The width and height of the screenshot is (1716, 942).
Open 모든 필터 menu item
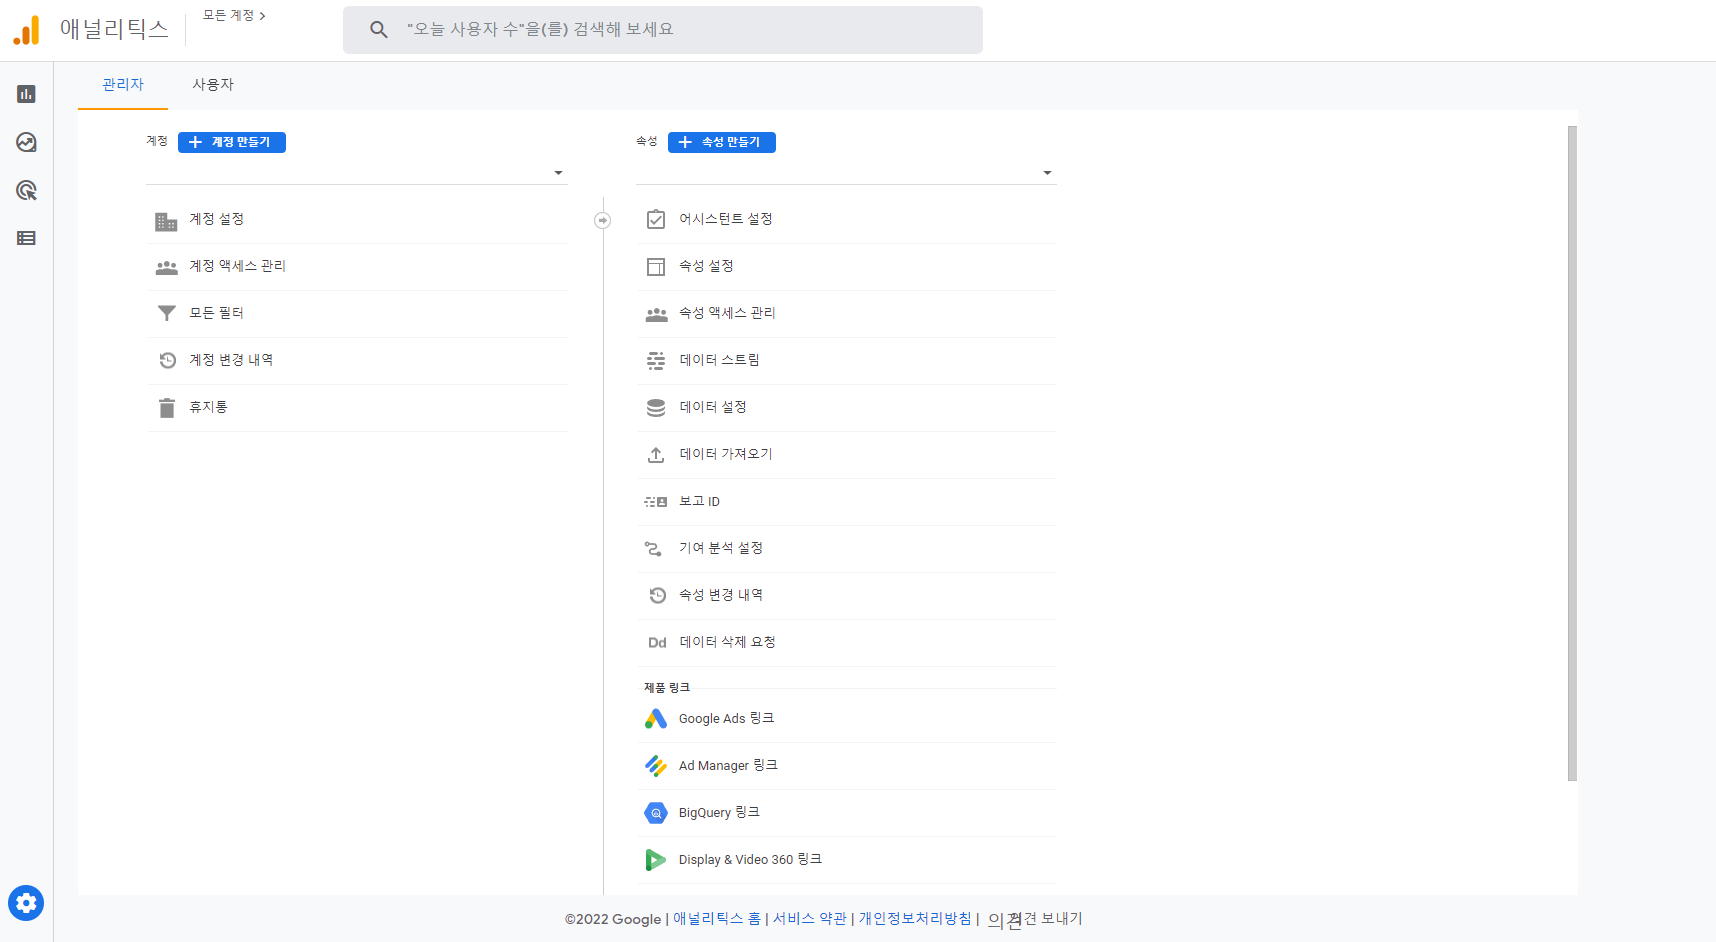coord(357,314)
